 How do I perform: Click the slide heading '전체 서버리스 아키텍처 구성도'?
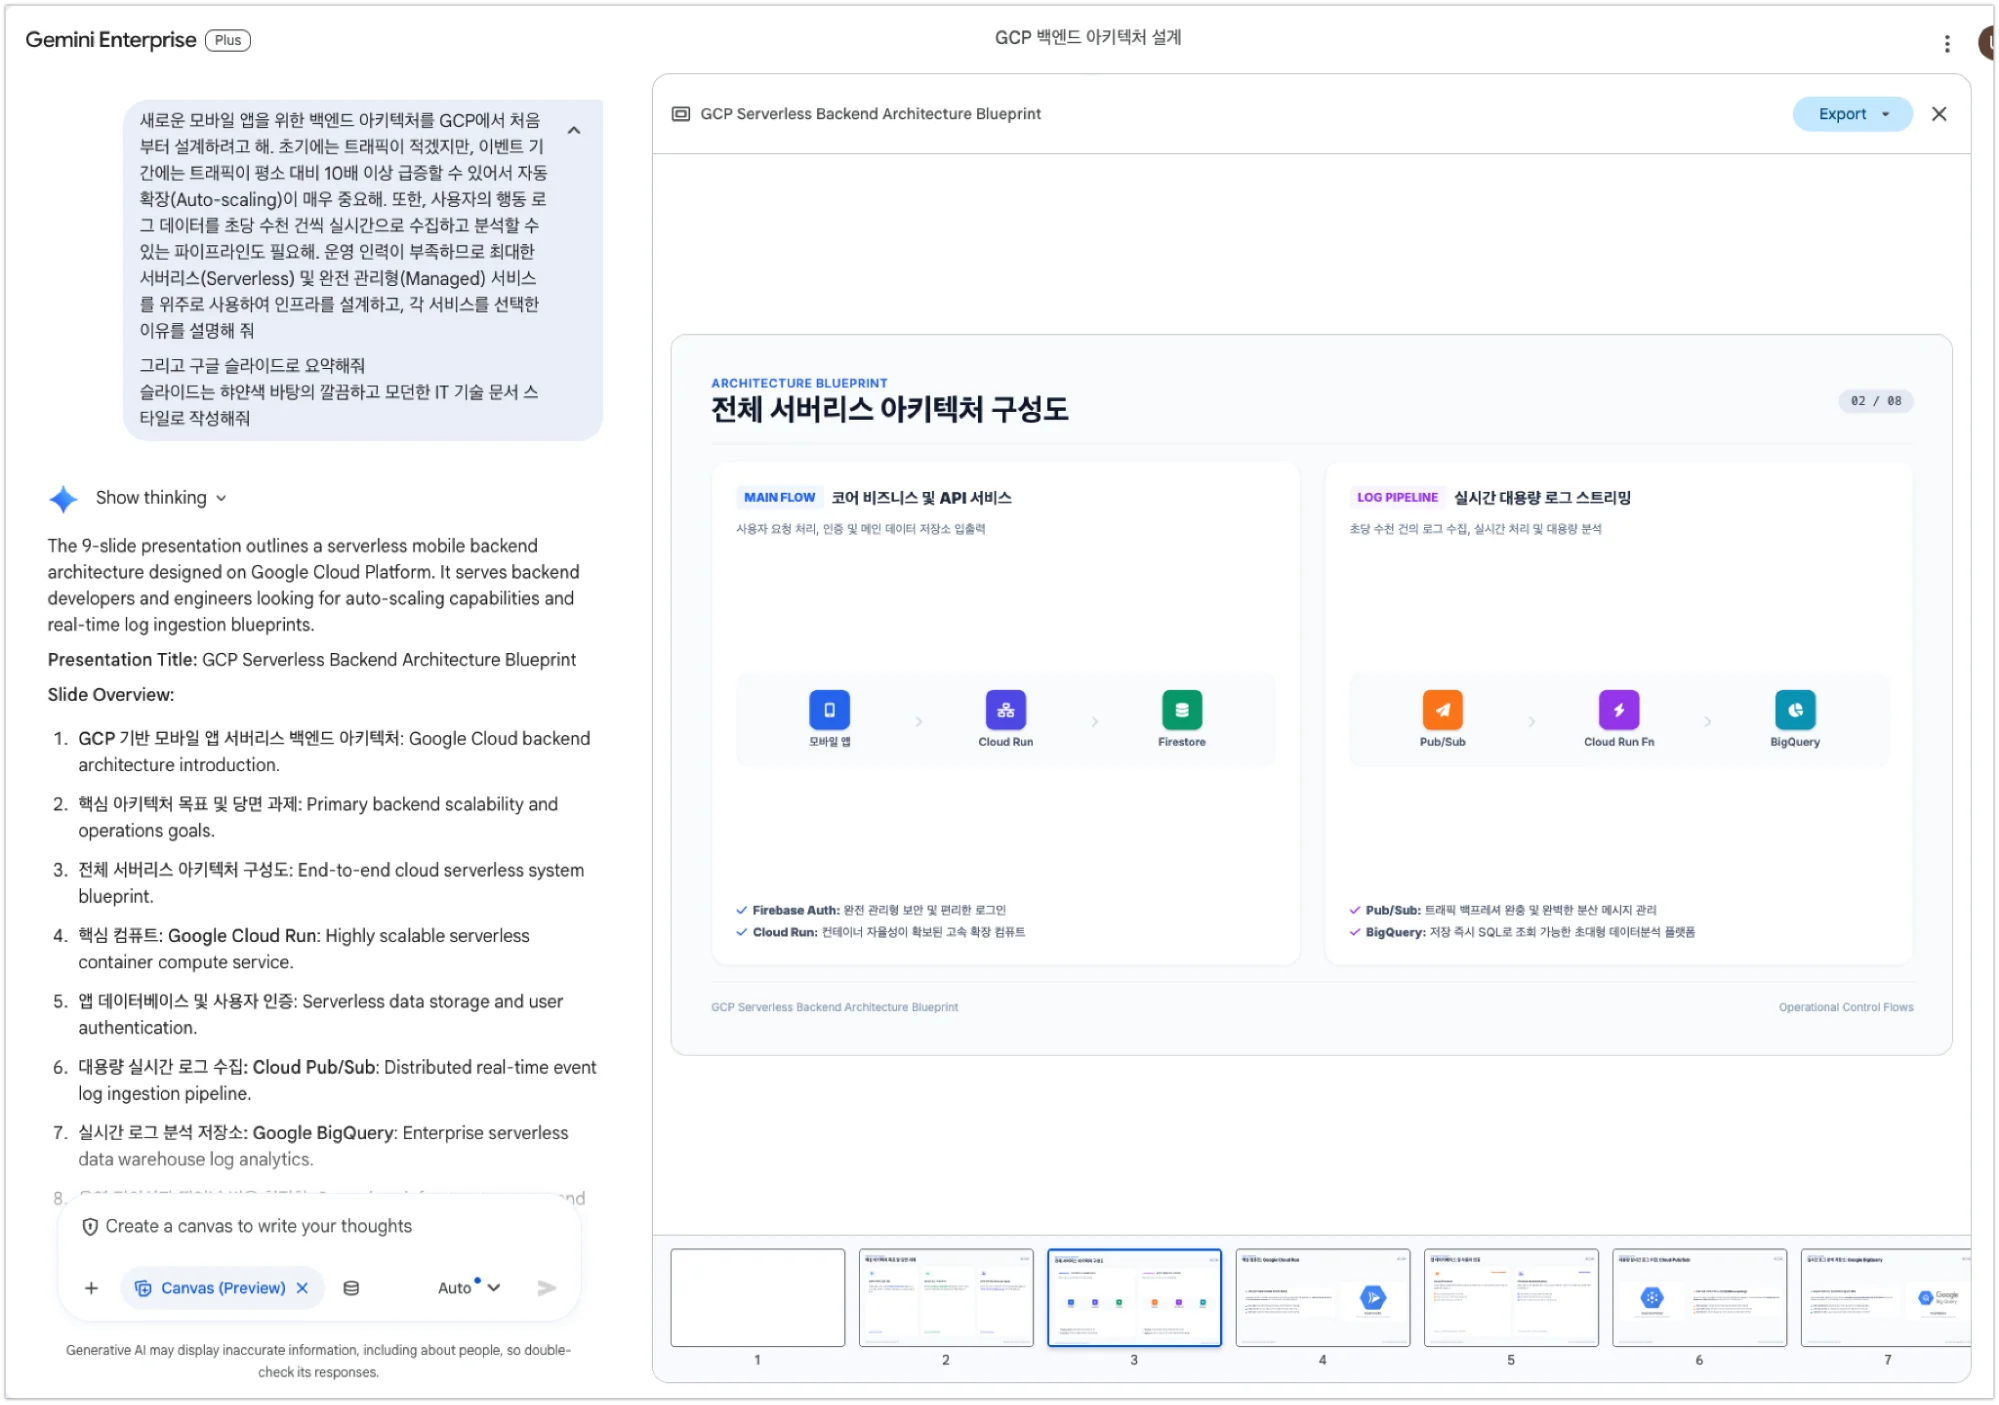(x=889, y=409)
